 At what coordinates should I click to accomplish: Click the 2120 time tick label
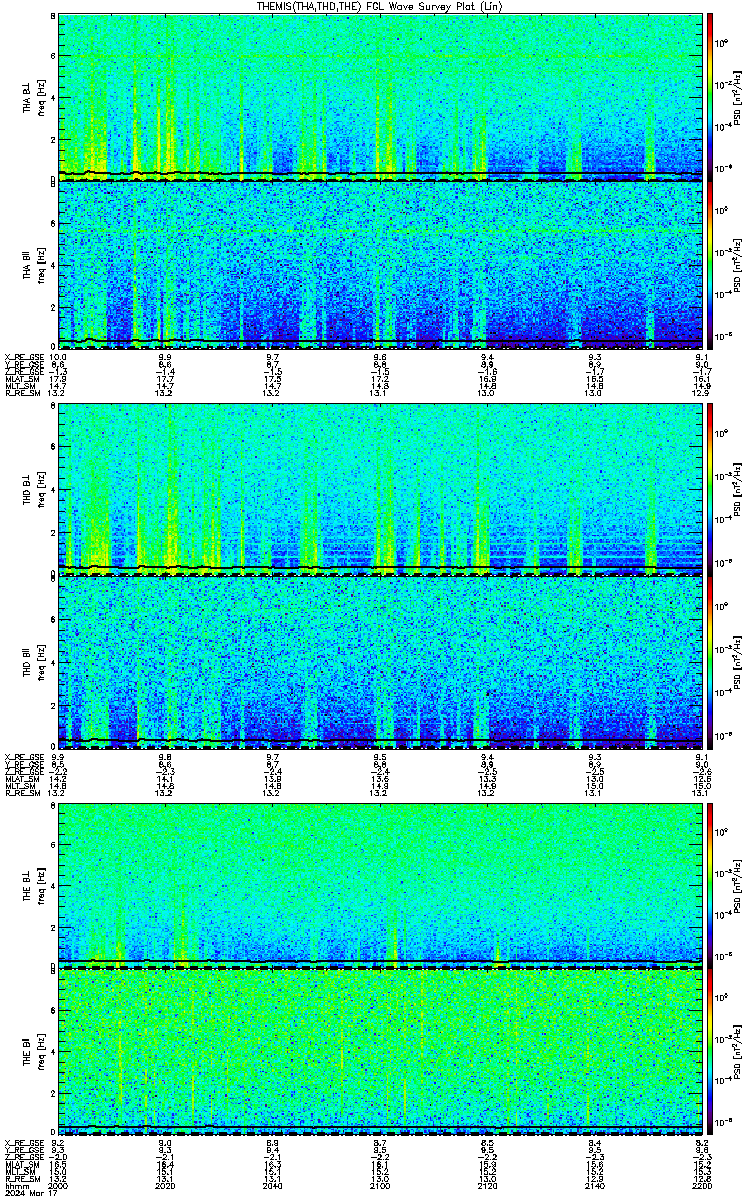[487, 1185]
